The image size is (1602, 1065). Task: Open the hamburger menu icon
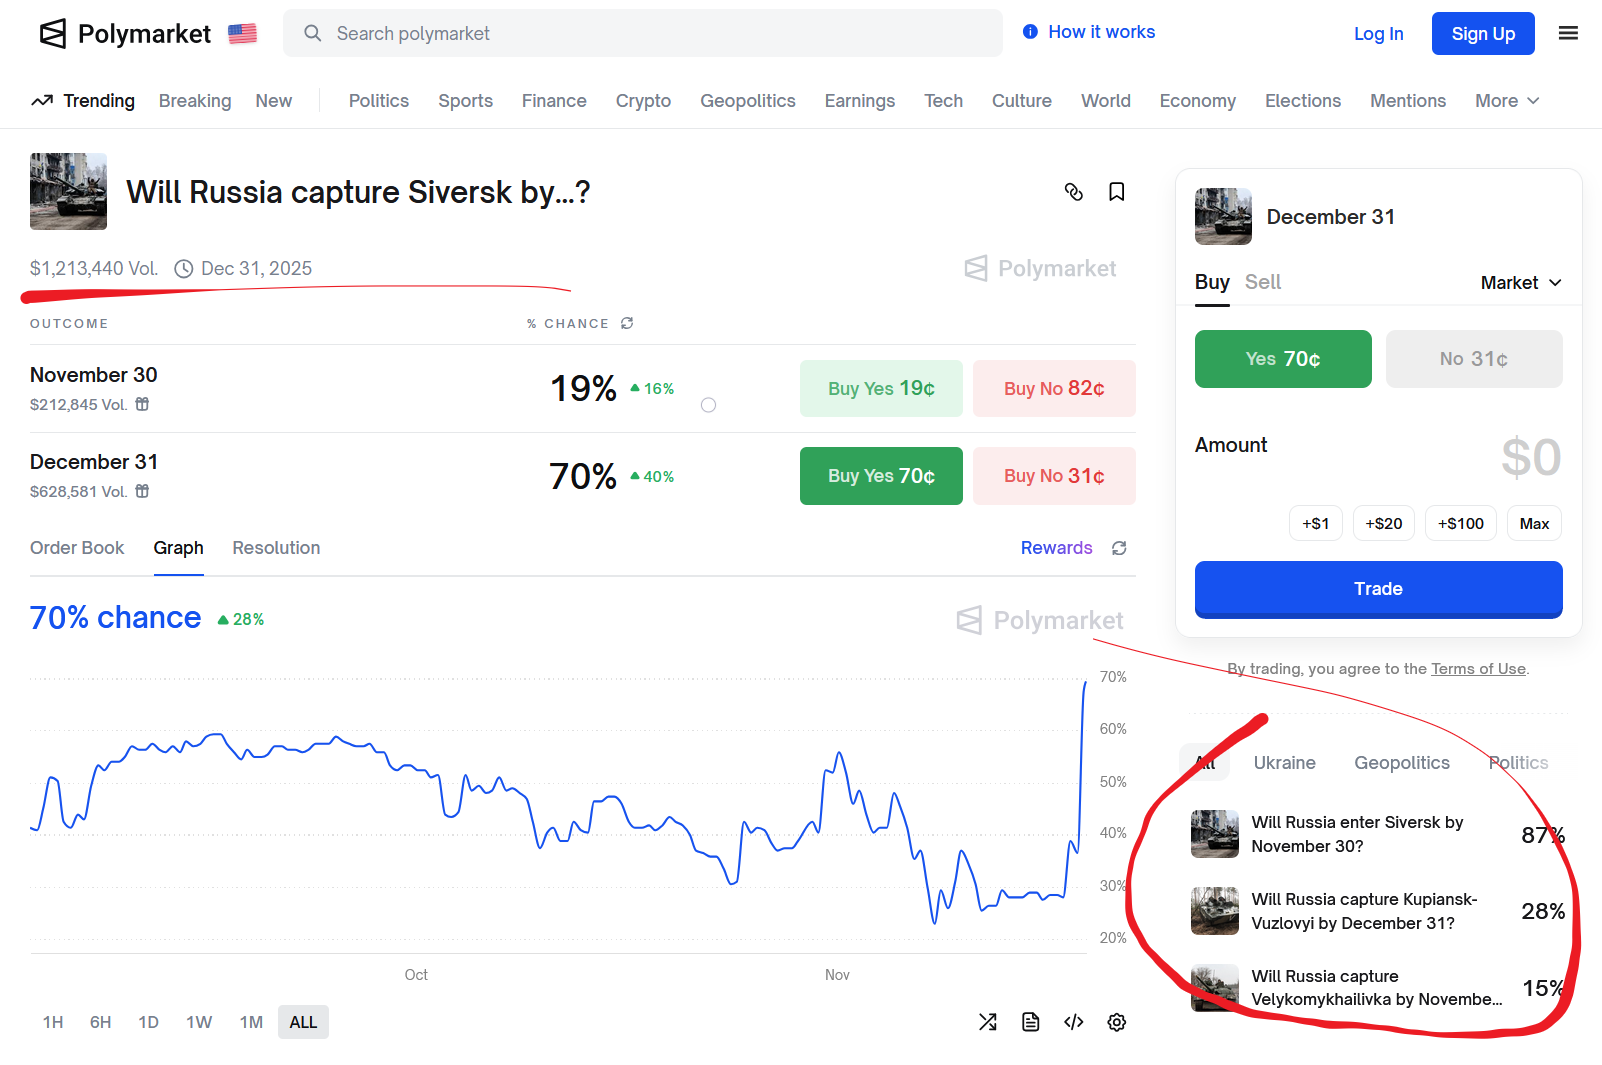click(x=1568, y=33)
